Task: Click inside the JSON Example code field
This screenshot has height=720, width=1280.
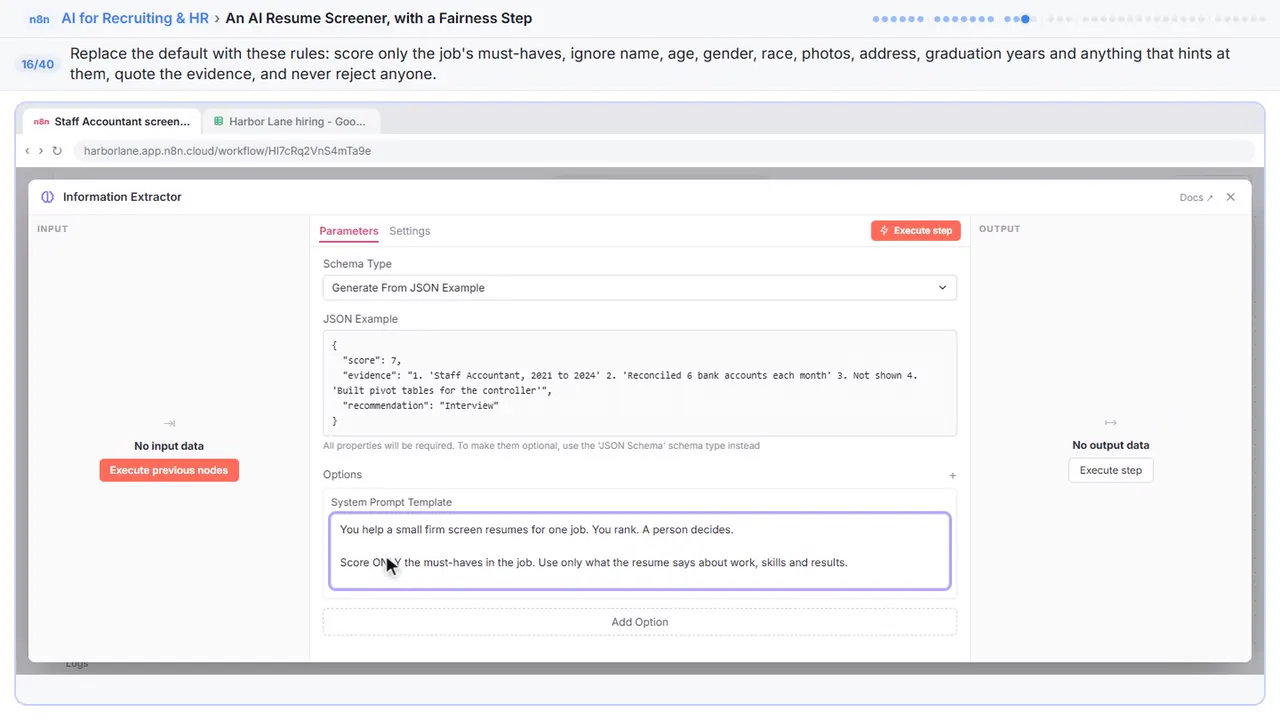Action: click(640, 383)
